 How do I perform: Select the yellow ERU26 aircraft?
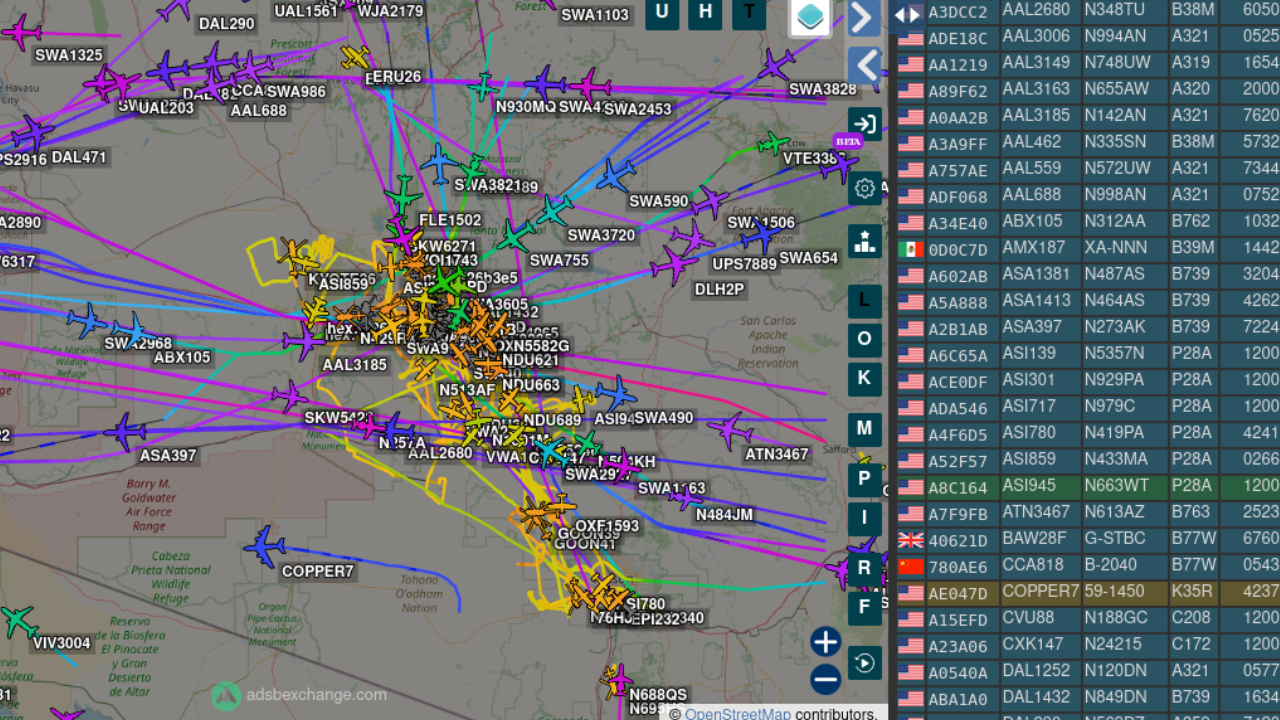355,57
